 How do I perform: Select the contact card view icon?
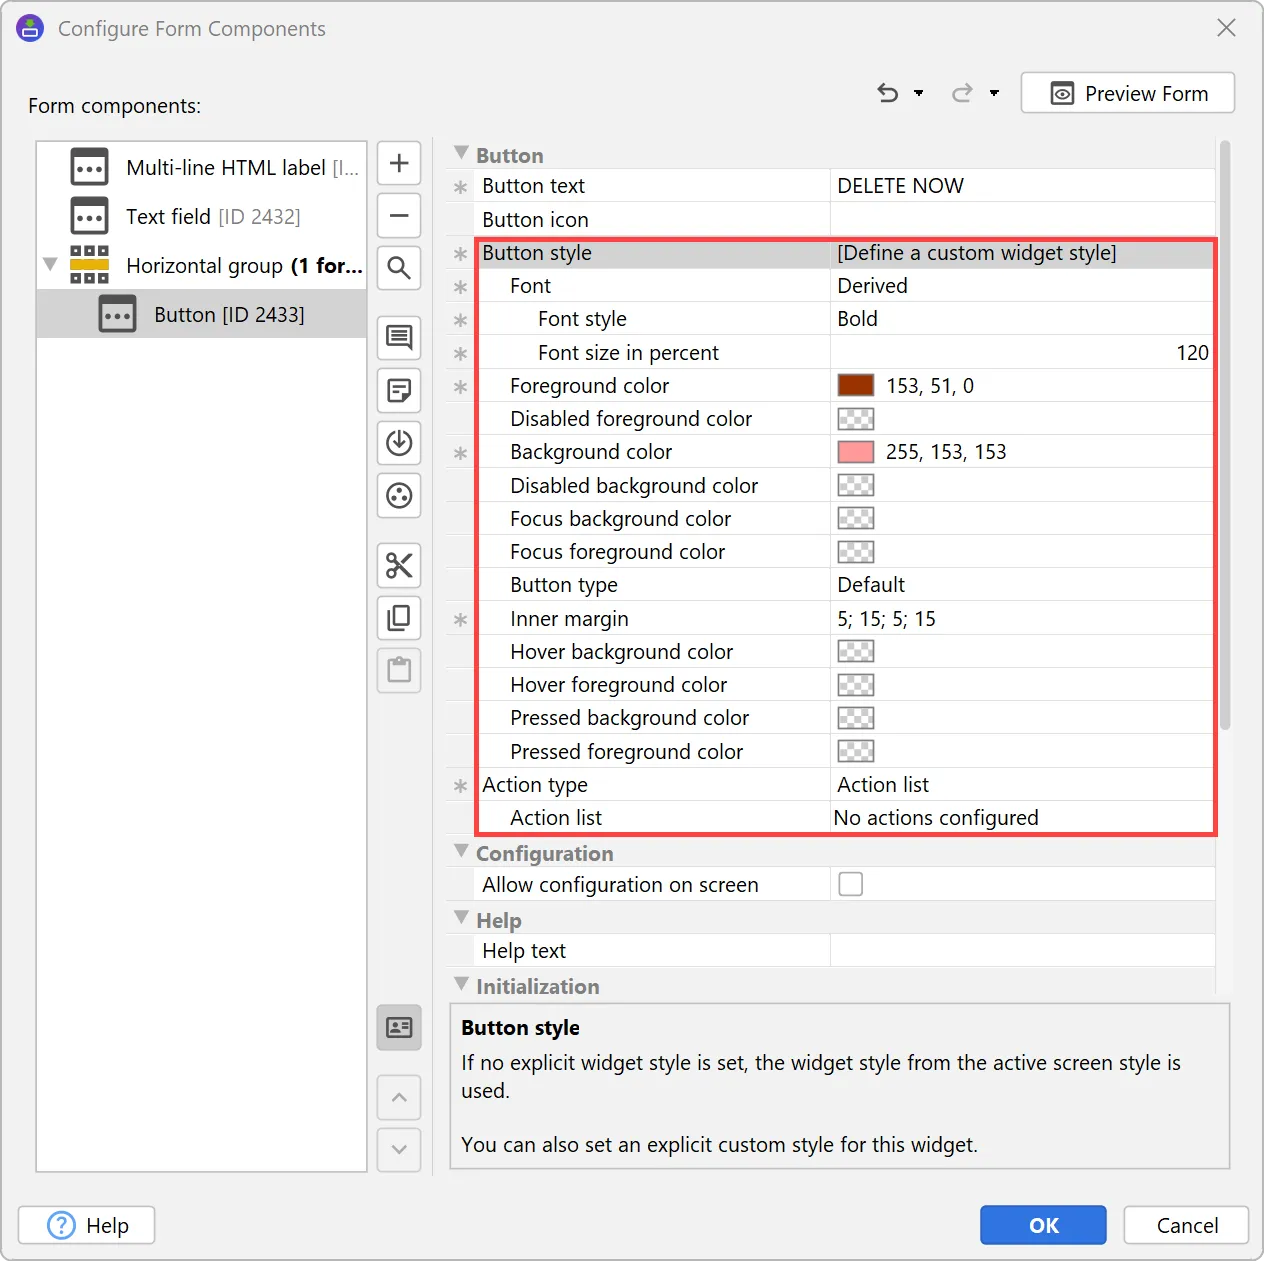(x=398, y=1028)
